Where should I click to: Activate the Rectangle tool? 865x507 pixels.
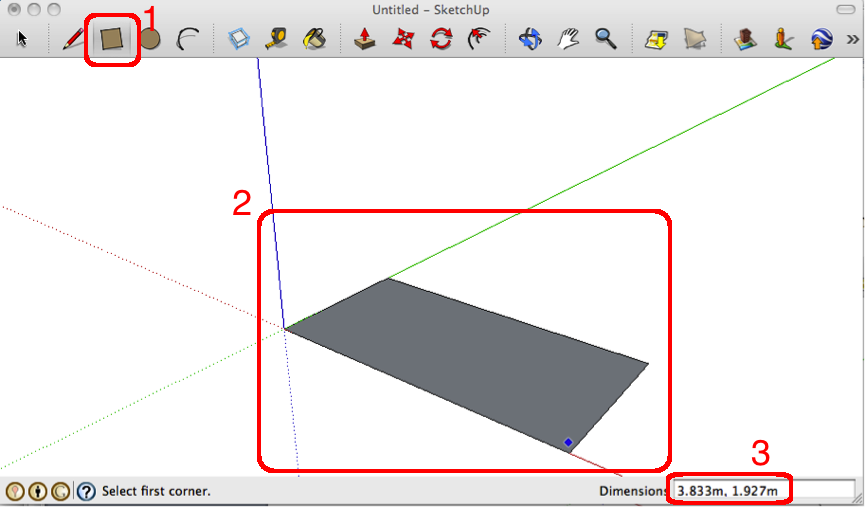tap(112, 39)
